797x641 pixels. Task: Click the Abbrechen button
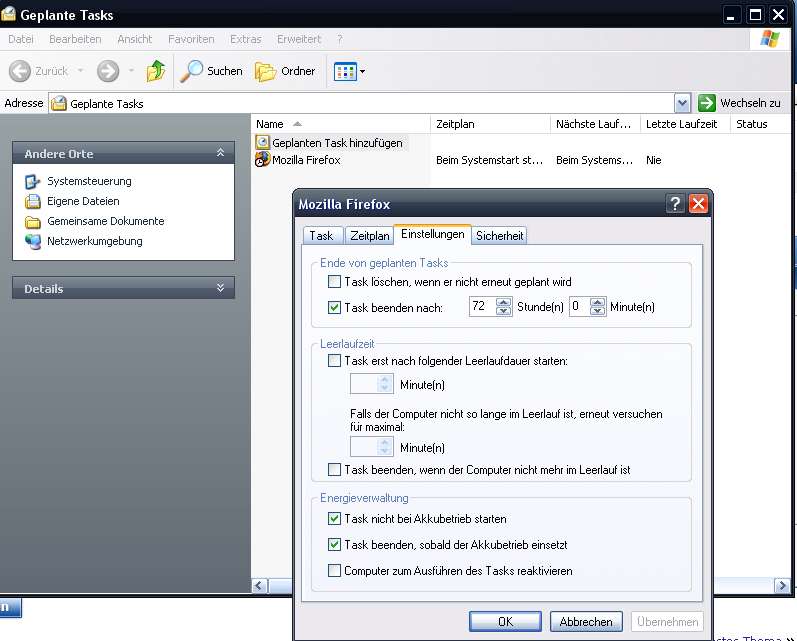(586, 621)
